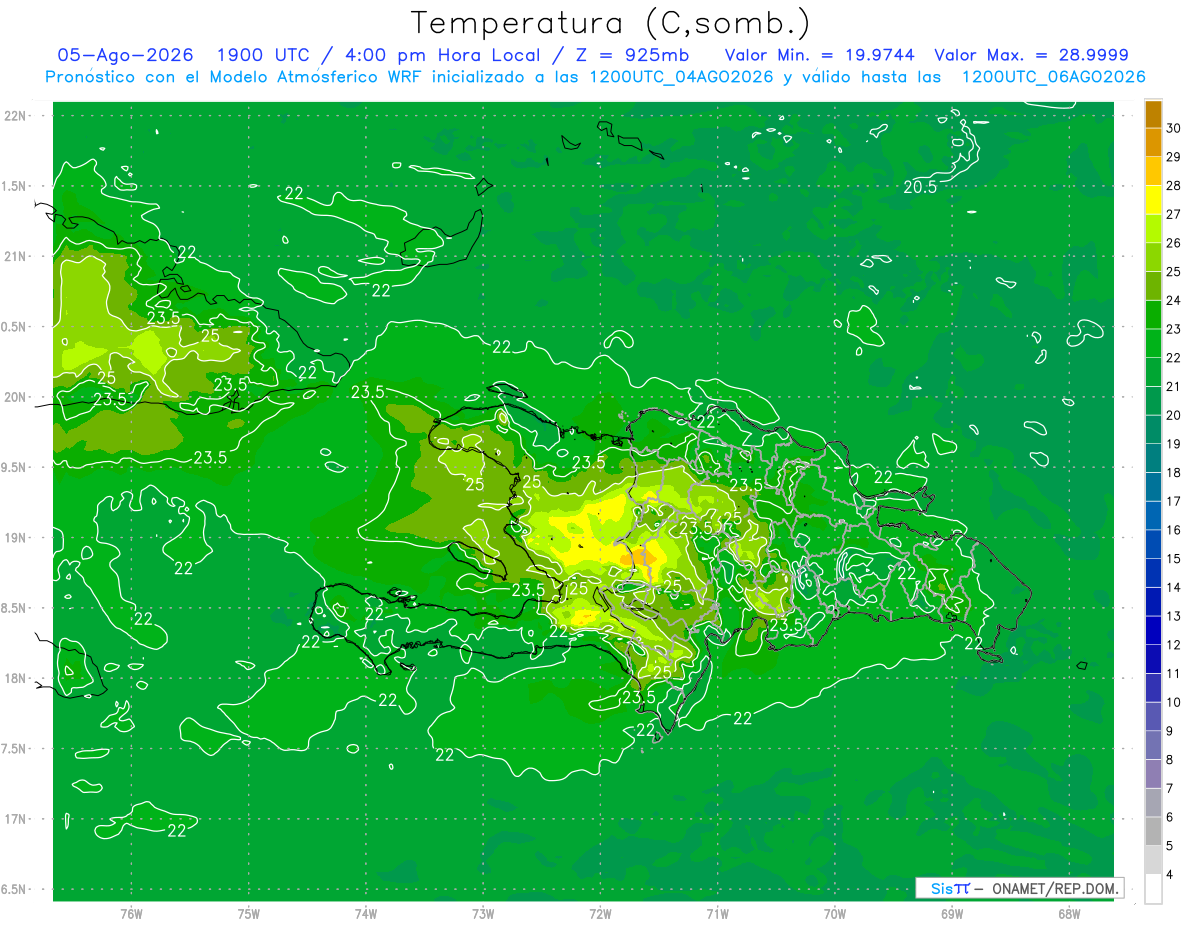Click the green legend band between 22 and 23
Image resolution: width=1200 pixels, height=927 pixels.
tap(1153, 343)
